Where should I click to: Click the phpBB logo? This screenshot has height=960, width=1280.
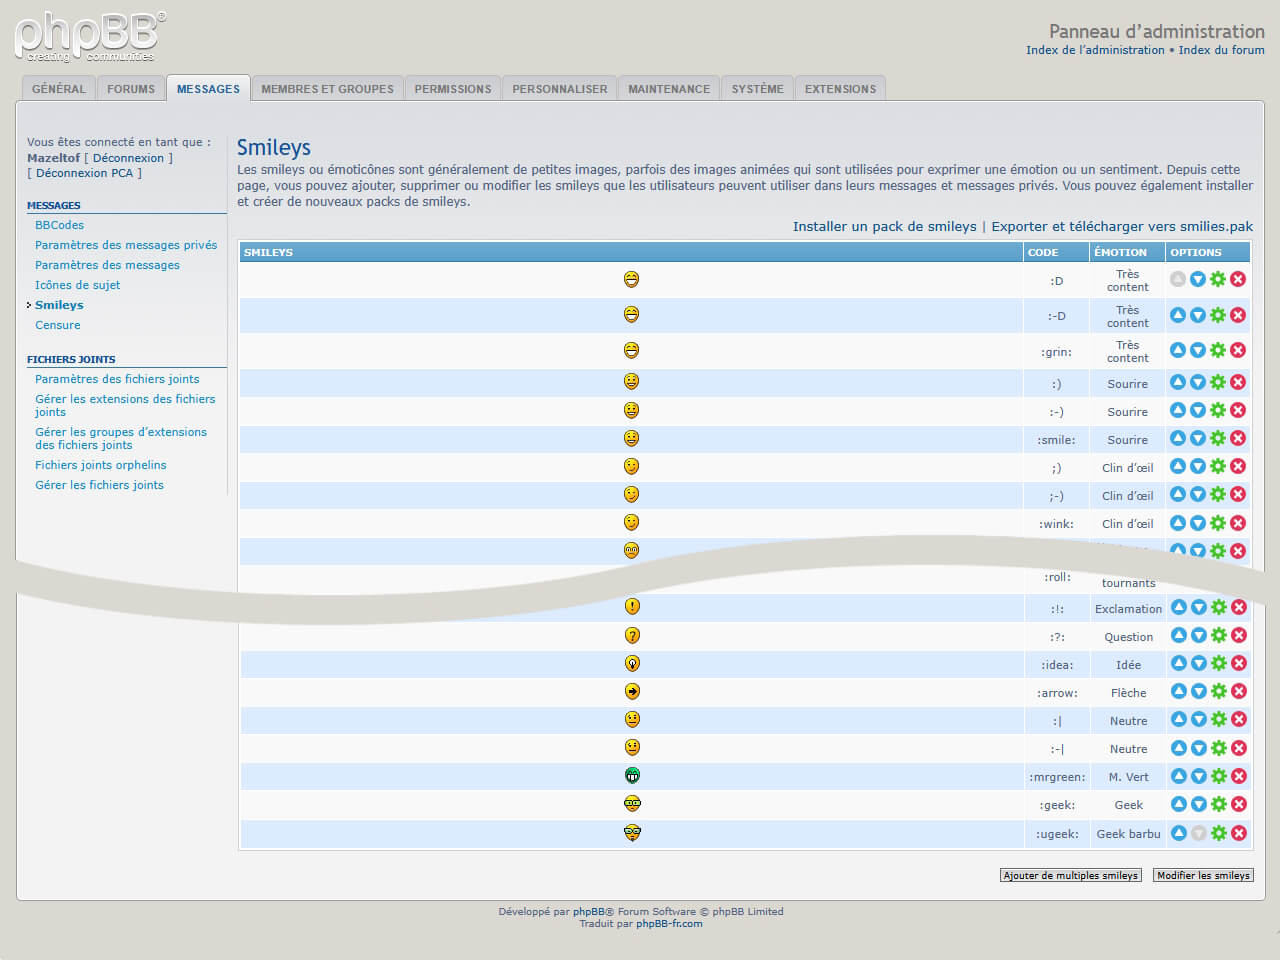[90, 37]
